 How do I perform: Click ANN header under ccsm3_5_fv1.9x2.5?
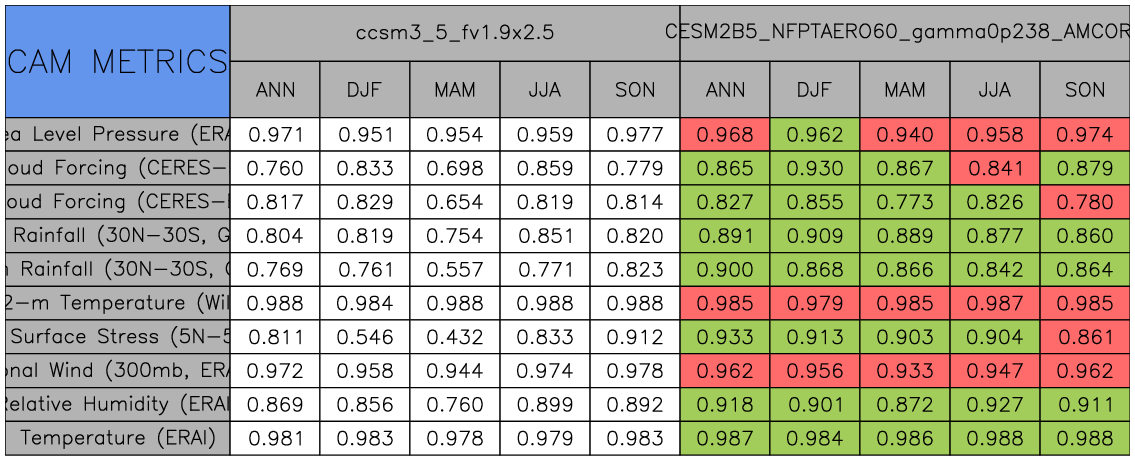point(275,90)
